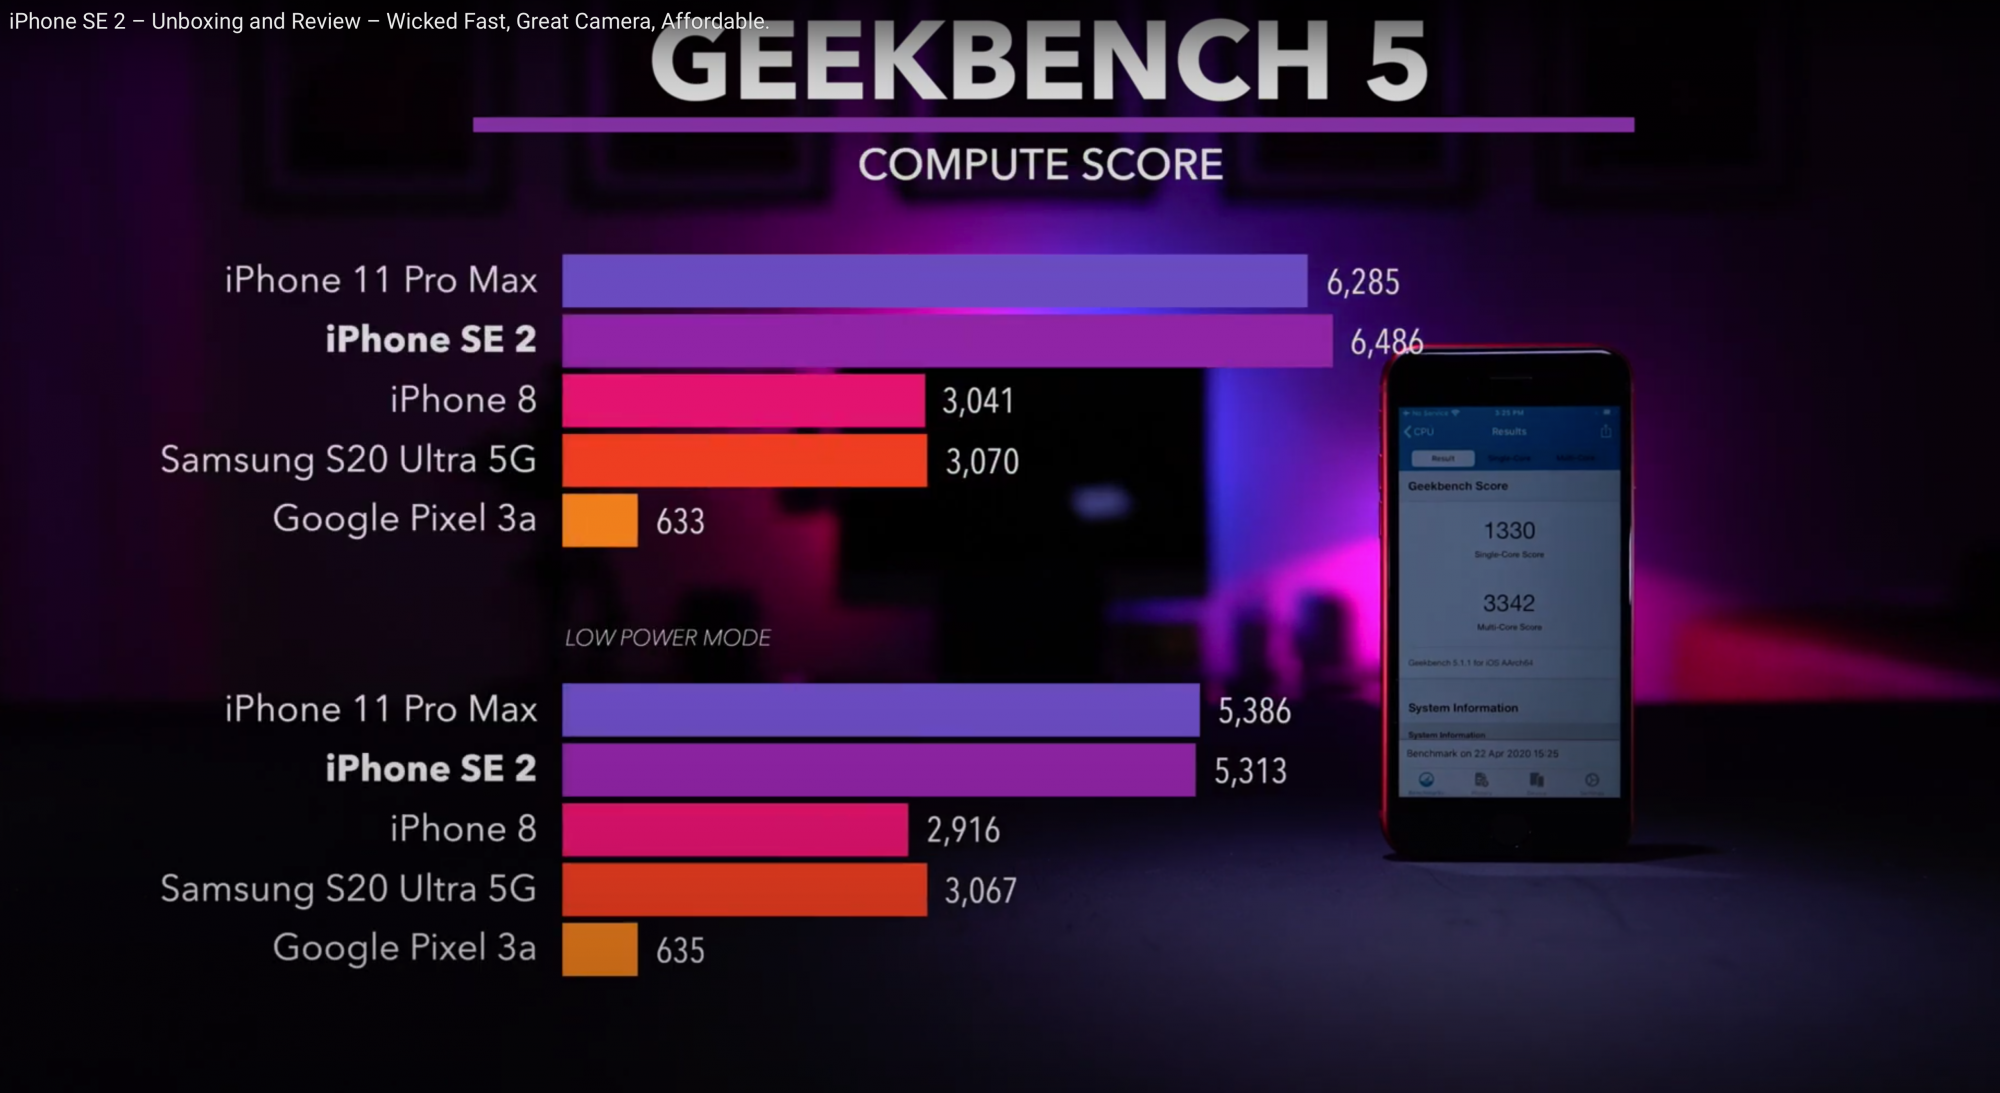The image size is (2000, 1093).
Task: Click the home/main menu icon in Geekbench
Action: tap(1431, 782)
